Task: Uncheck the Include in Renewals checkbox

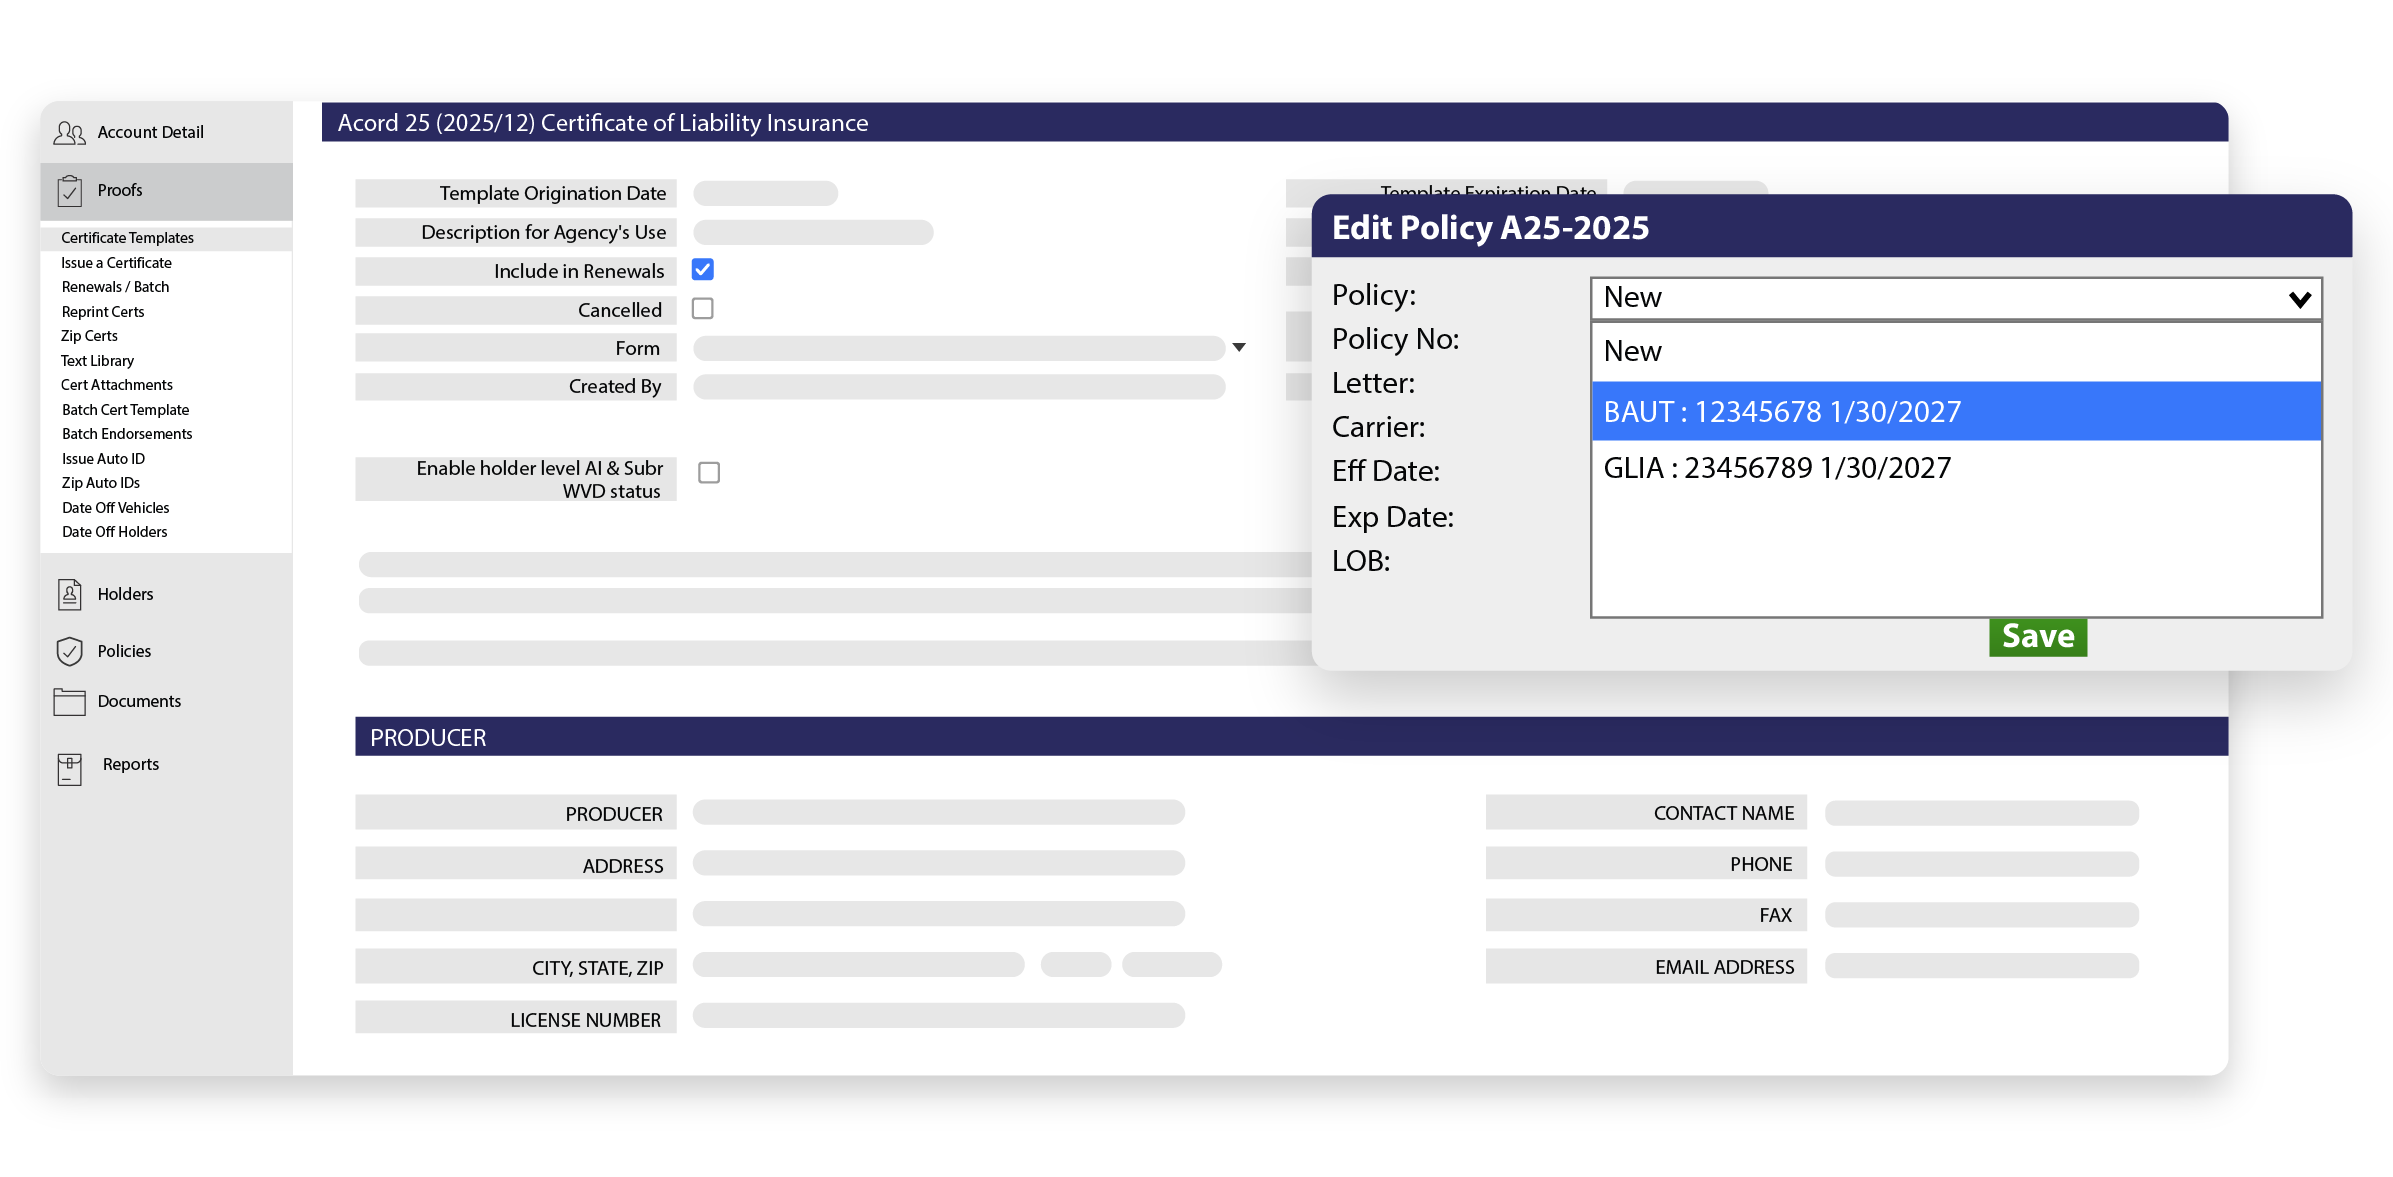Action: pos(703,270)
